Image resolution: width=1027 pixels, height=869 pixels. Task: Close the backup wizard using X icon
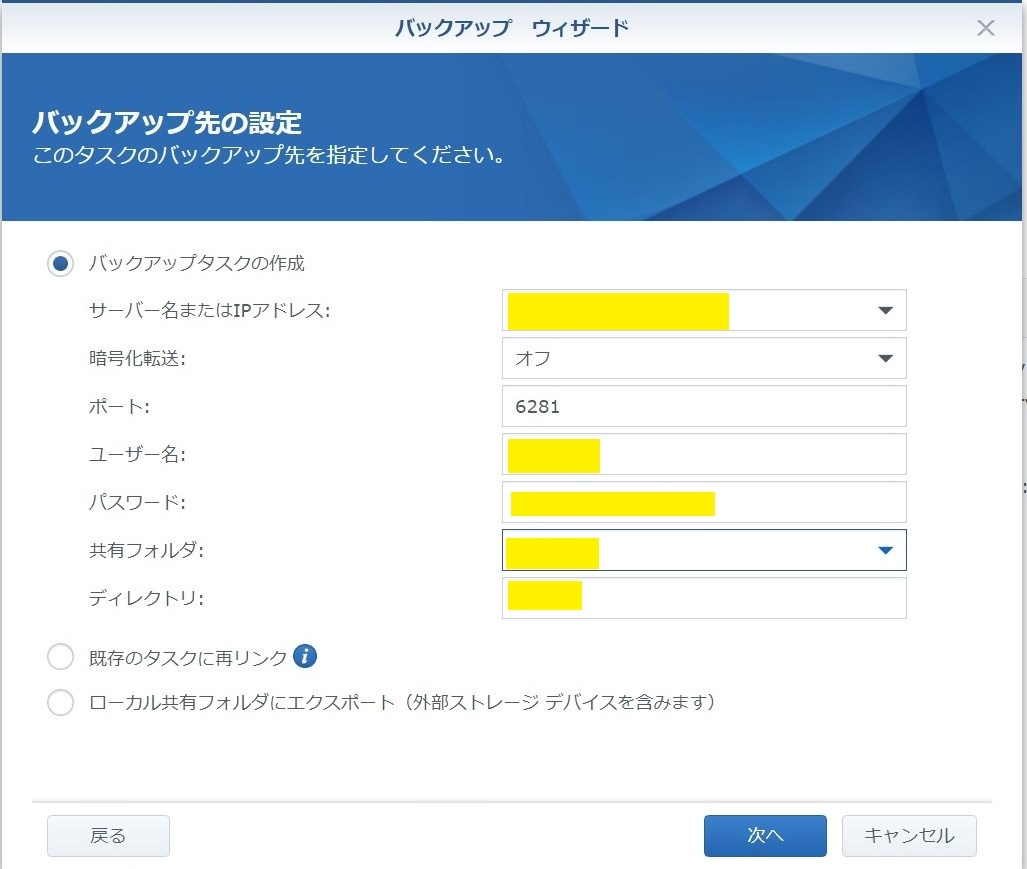click(985, 28)
